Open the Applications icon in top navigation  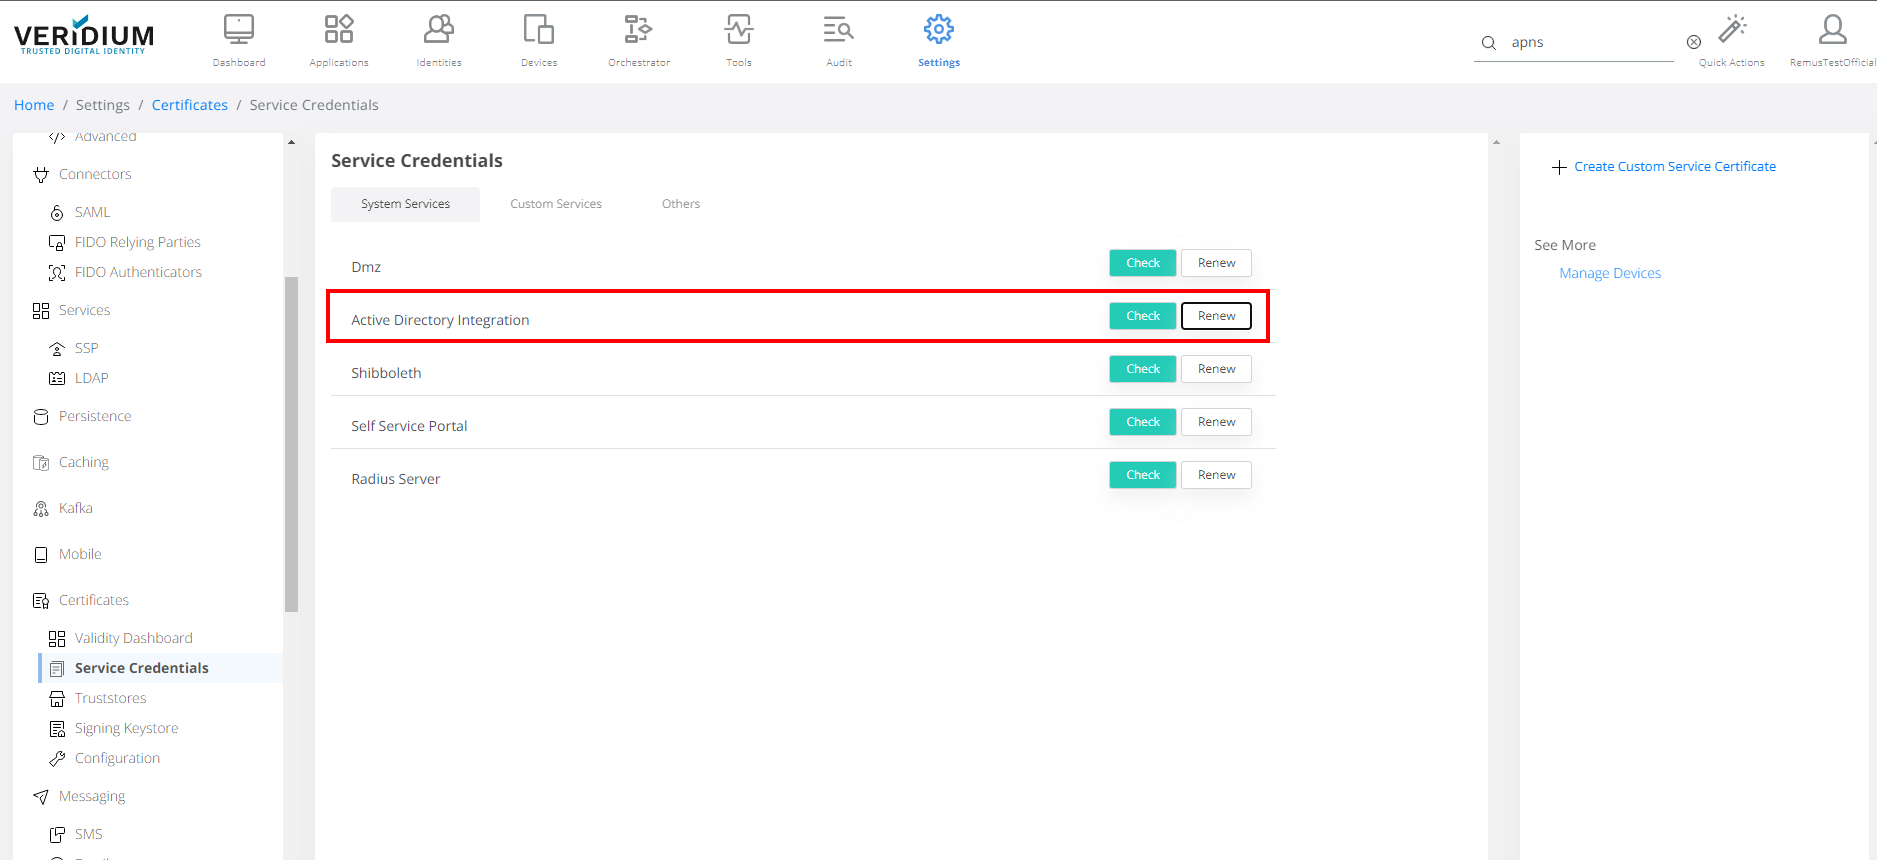coord(339,30)
